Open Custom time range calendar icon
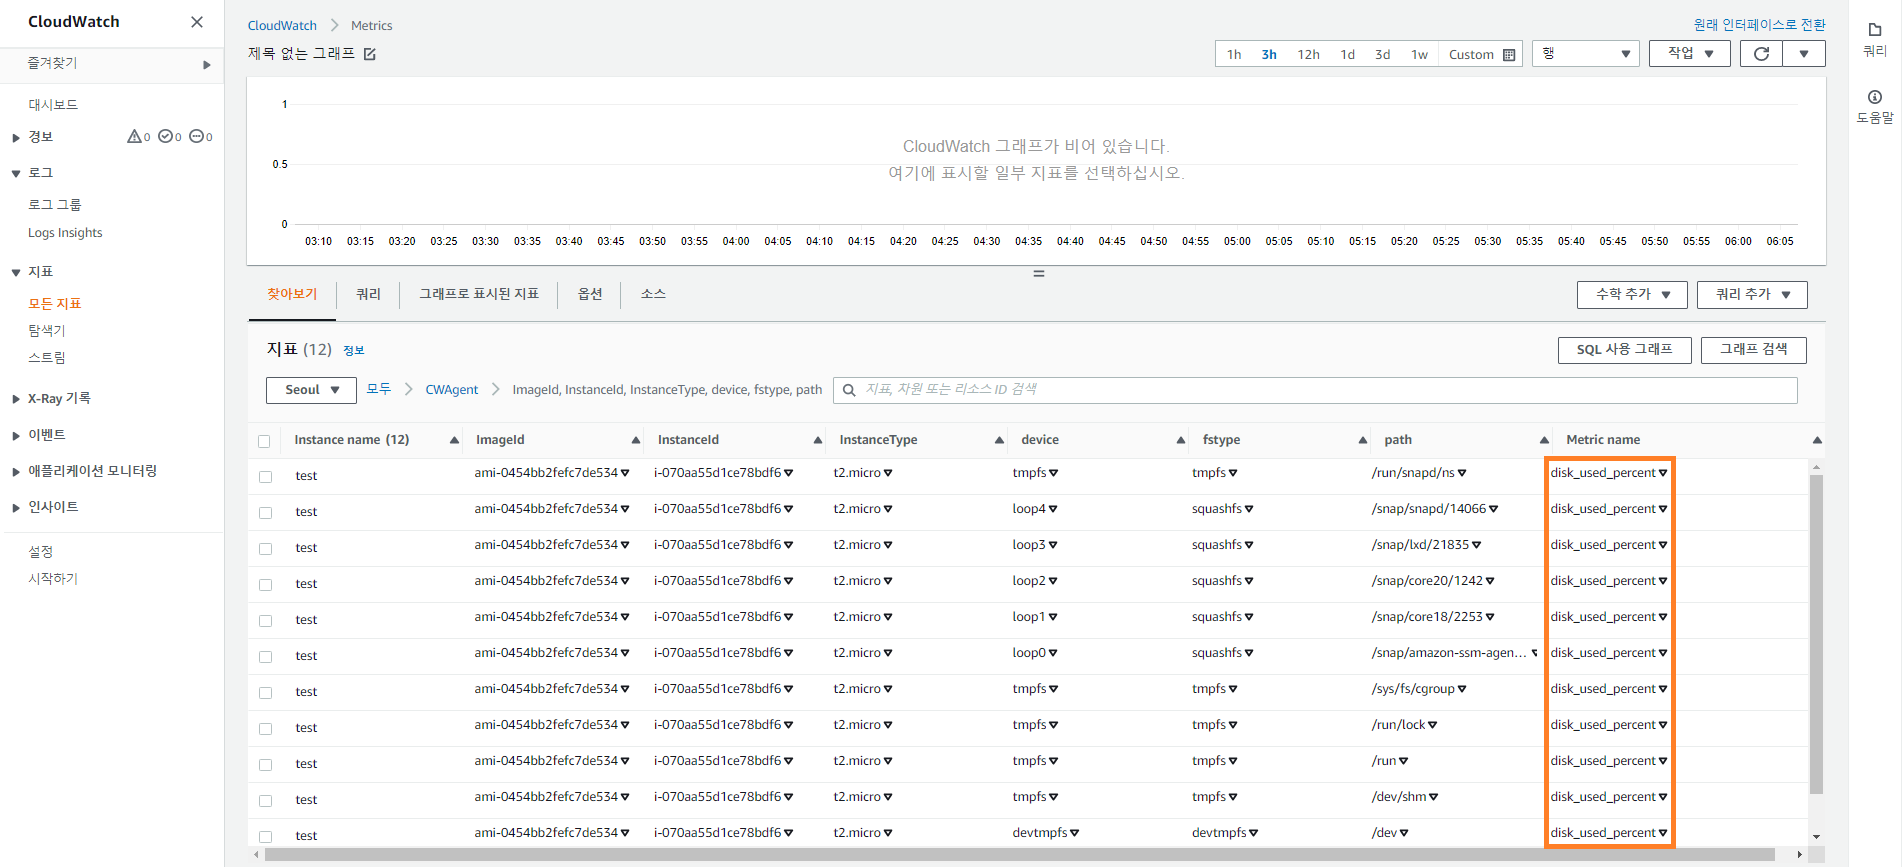Viewport: 1902px width, 867px height. click(1509, 55)
